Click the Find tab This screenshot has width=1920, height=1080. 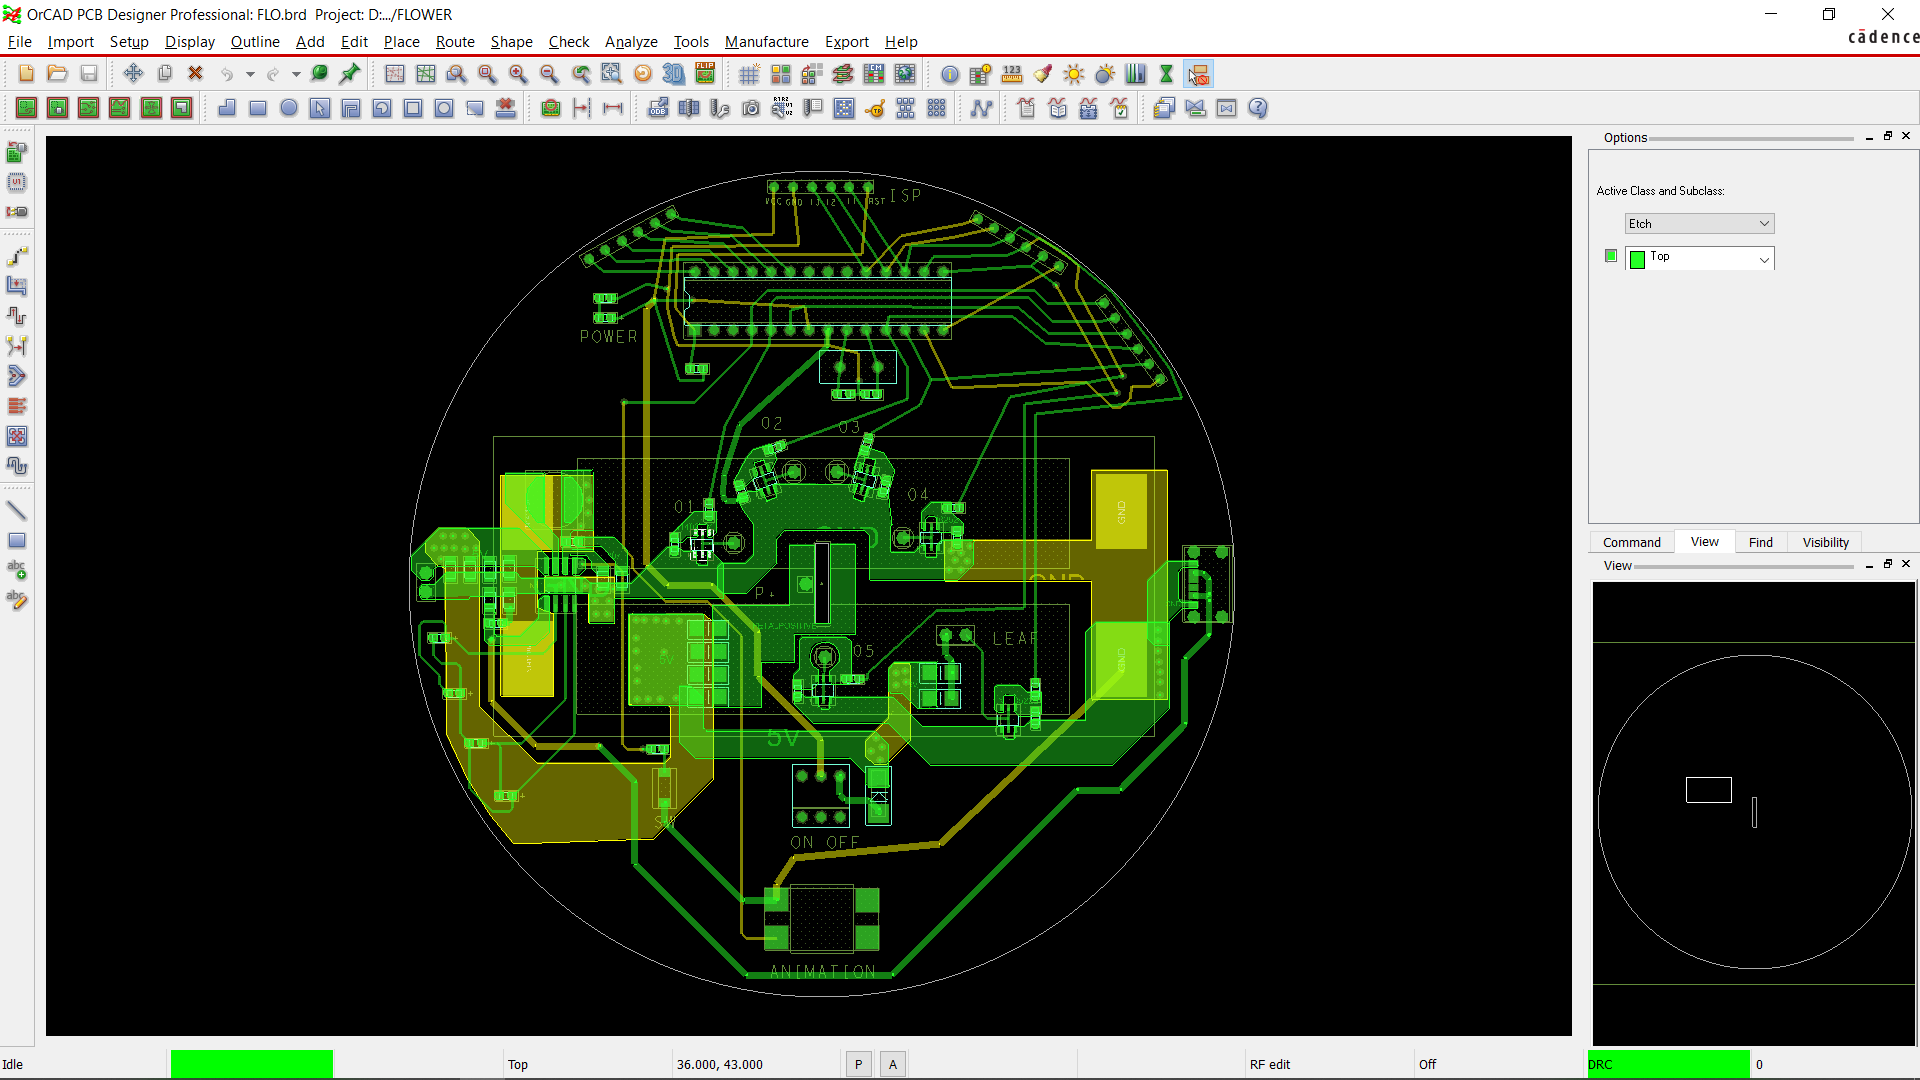(x=1760, y=542)
